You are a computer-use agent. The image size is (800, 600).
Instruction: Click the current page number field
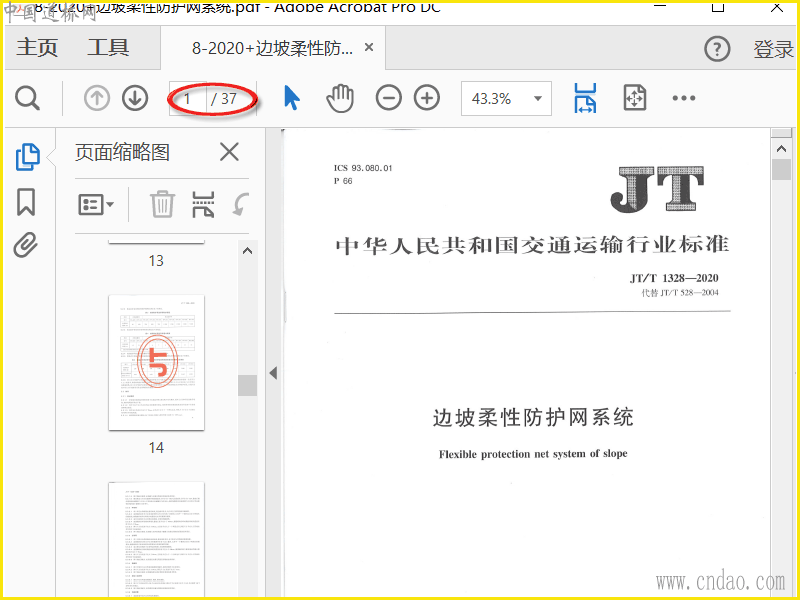click(188, 98)
